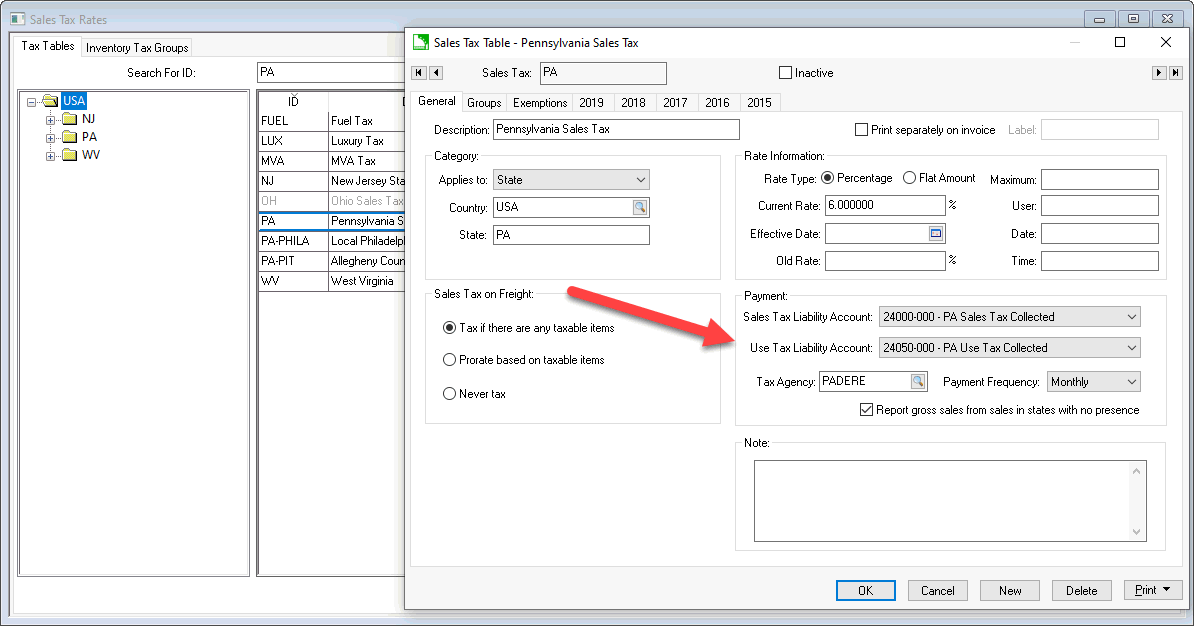
Task: Choose Never tax freight option
Action: click(450, 394)
